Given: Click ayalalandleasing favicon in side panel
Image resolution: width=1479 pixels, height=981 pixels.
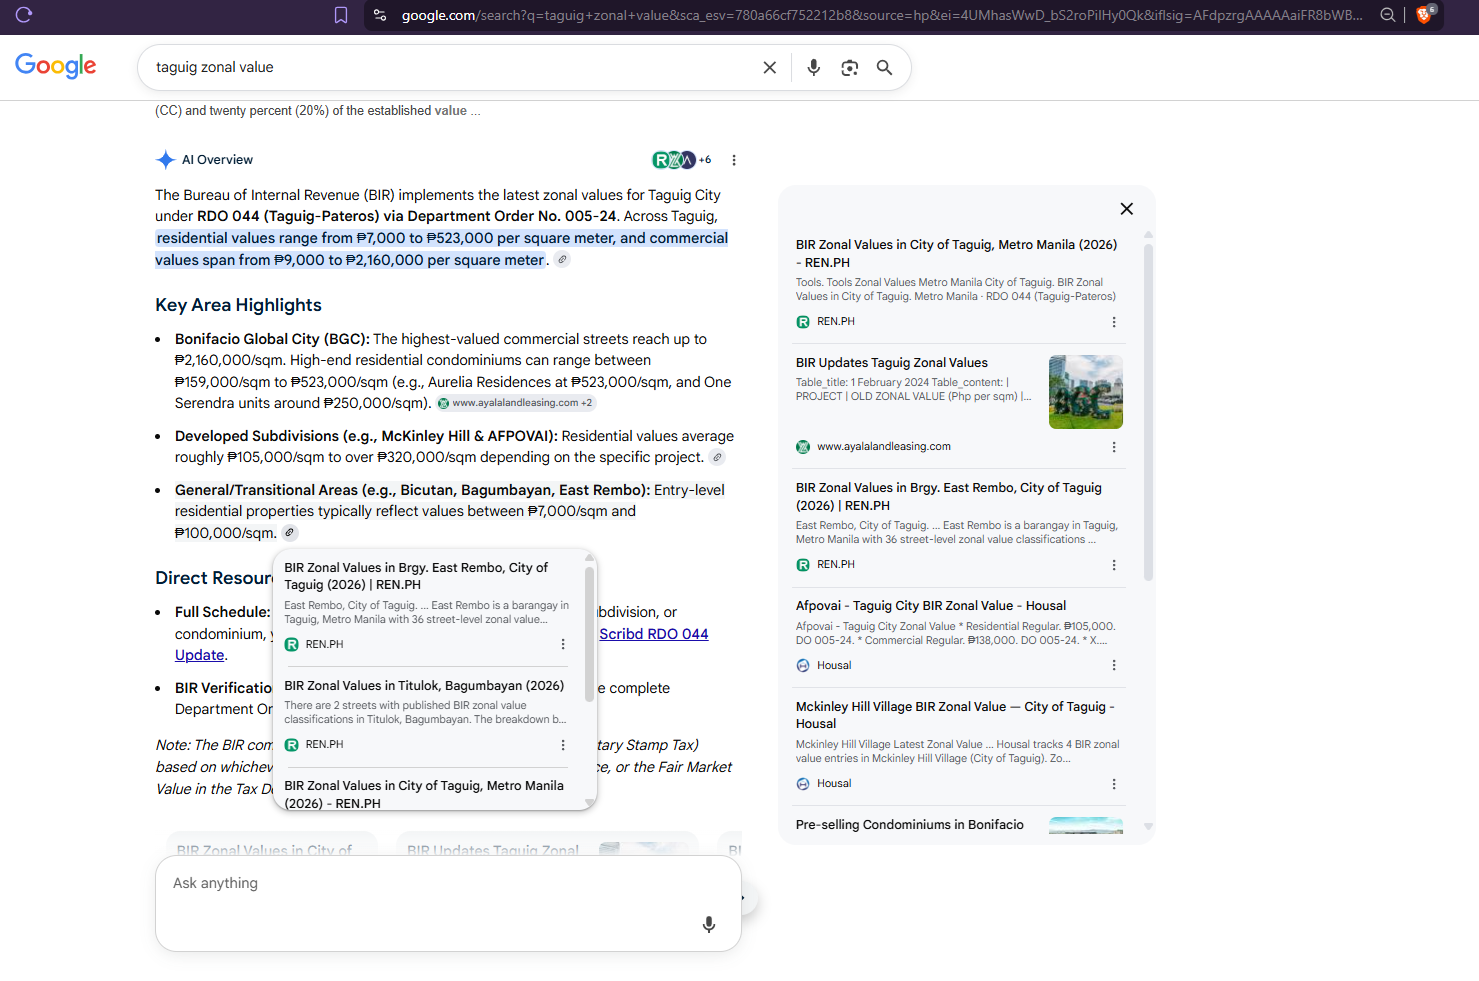Looking at the screenshot, I should tap(803, 447).
